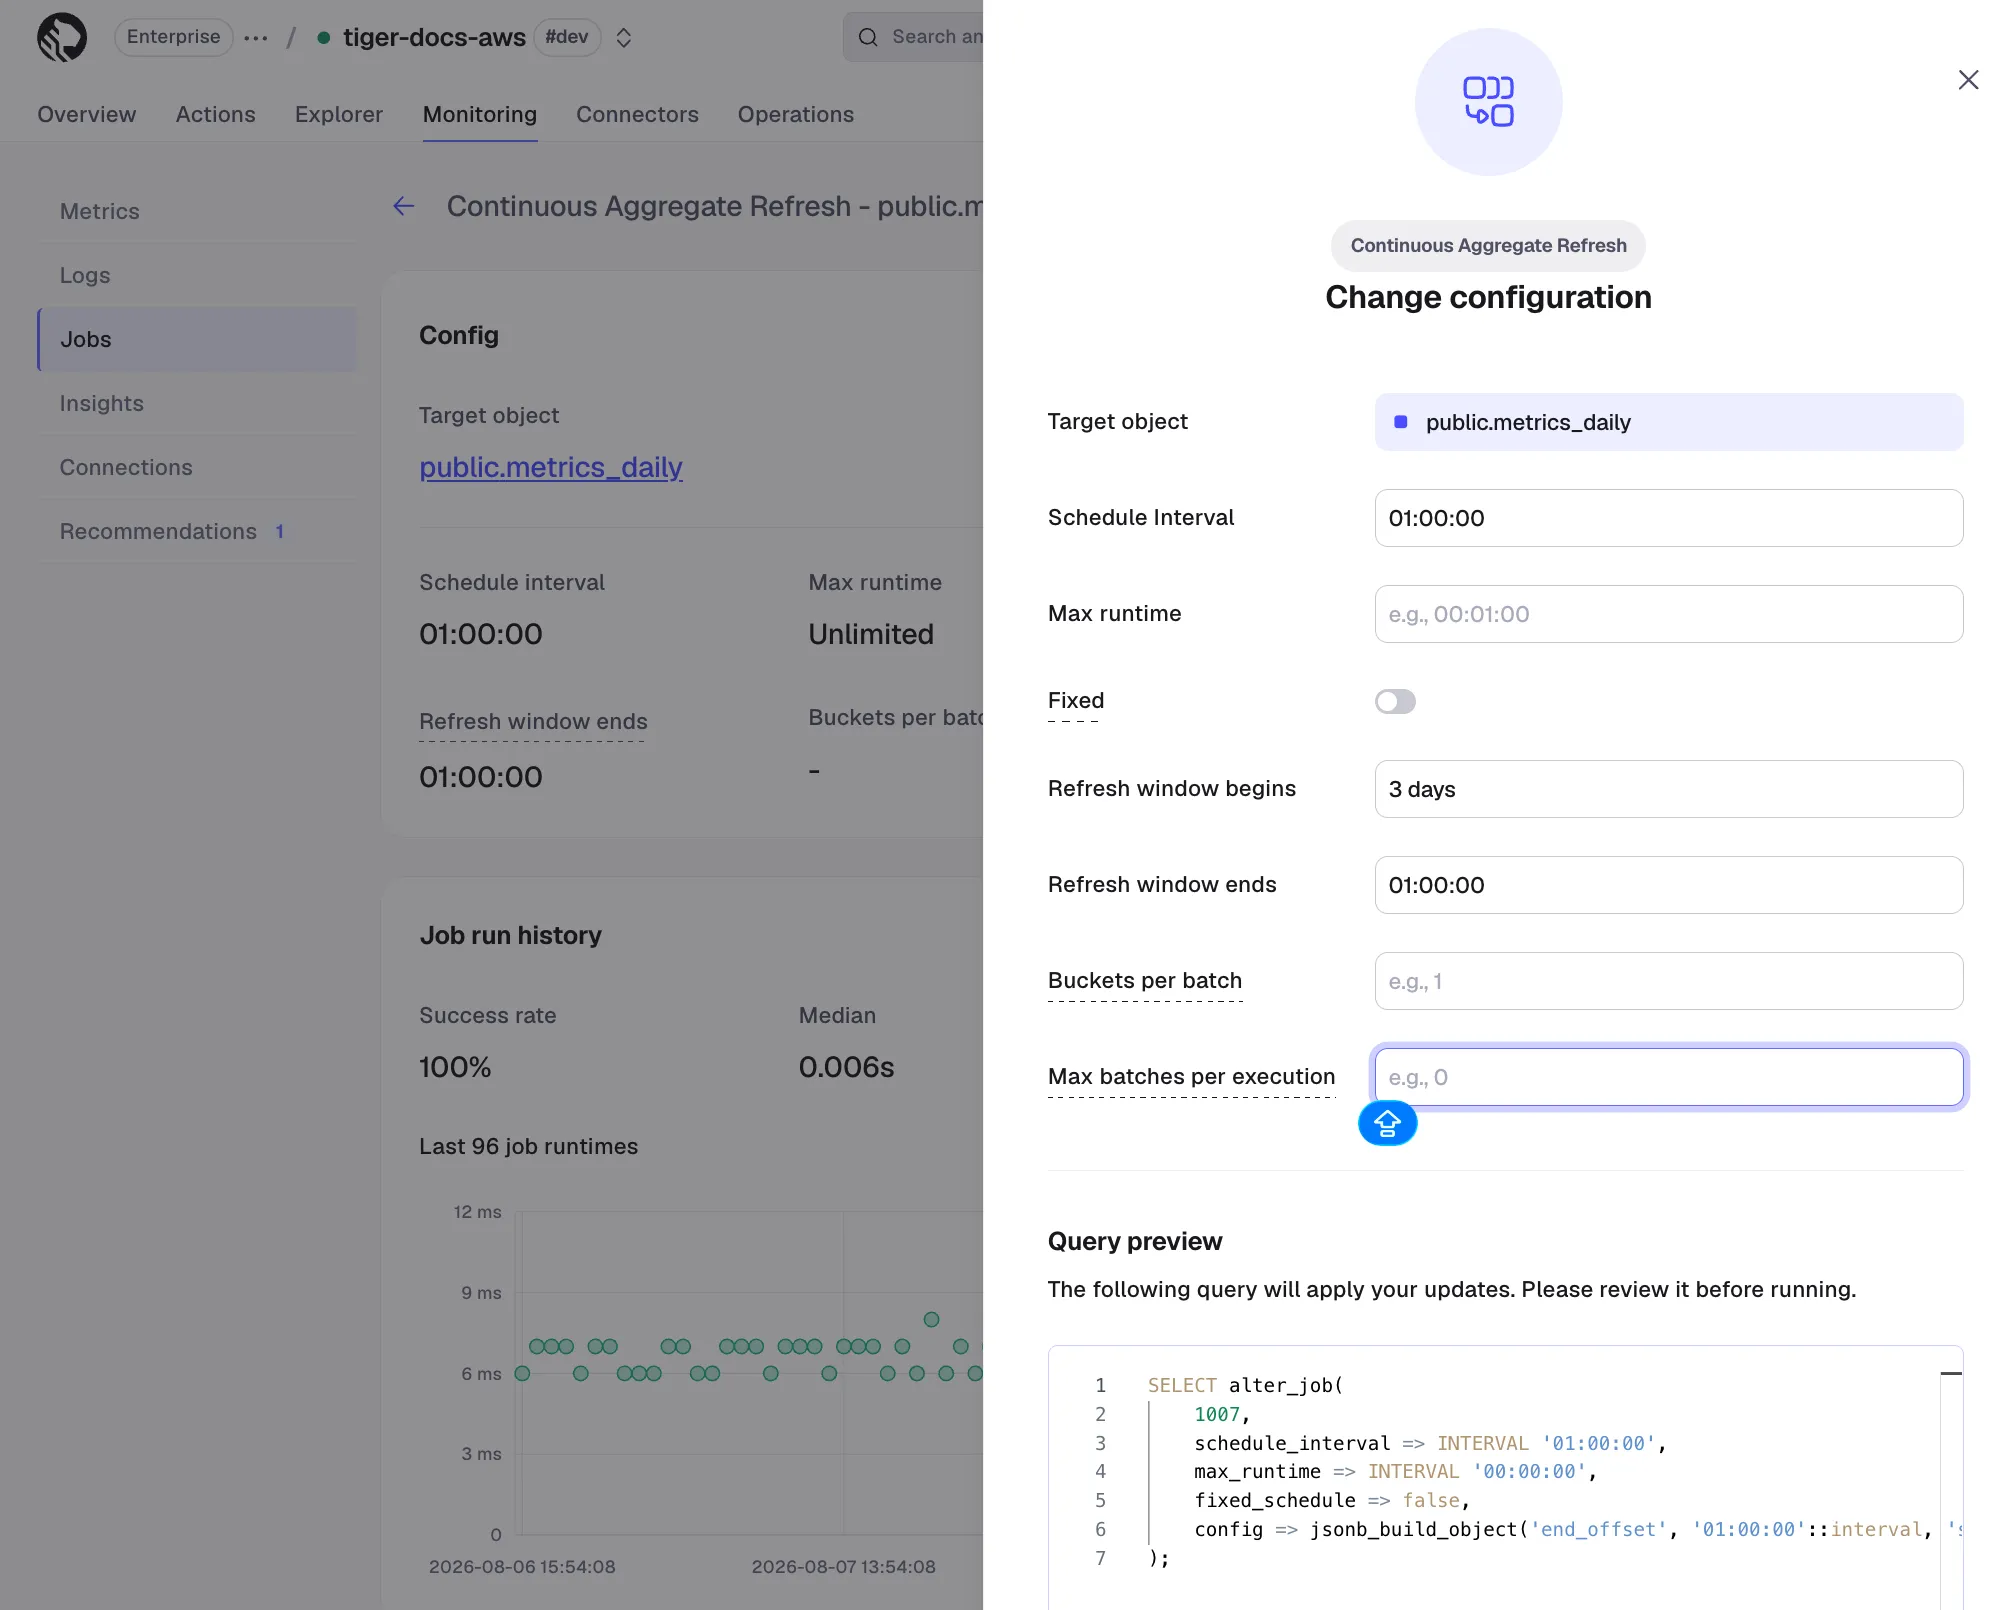Click the tiger-docs-aws service name
Viewport: 2014px width, 1610px height.
(434, 37)
